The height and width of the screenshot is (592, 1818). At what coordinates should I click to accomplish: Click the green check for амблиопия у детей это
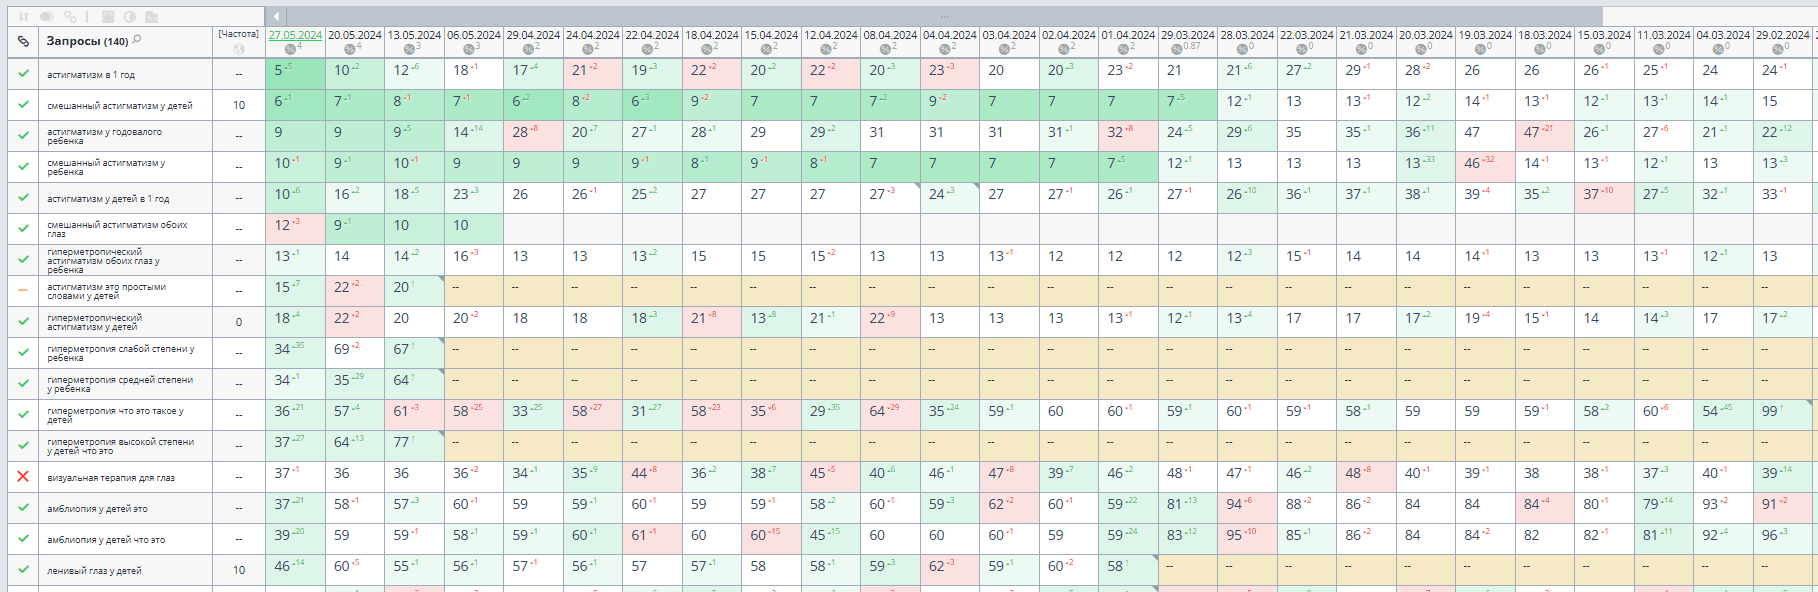coord(23,508)
